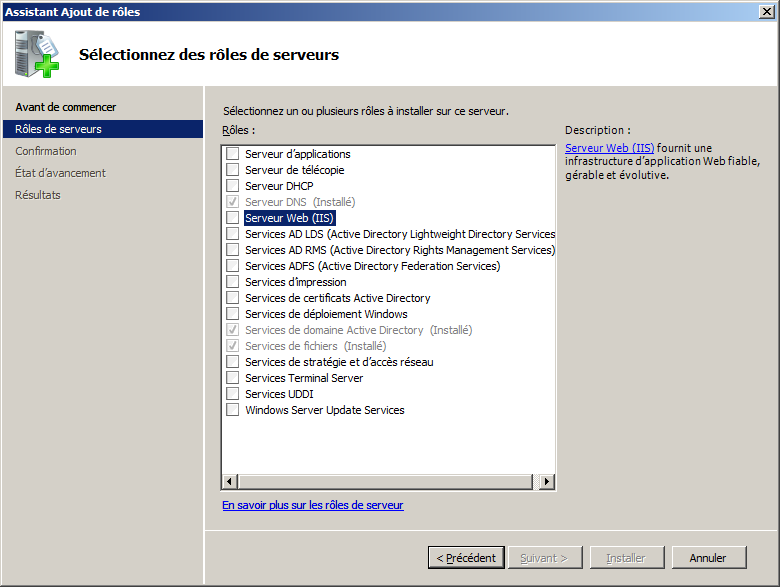Toggle the Services d'impression checkbox
This screenshot has height=587, width=780.
pos(233,282)
